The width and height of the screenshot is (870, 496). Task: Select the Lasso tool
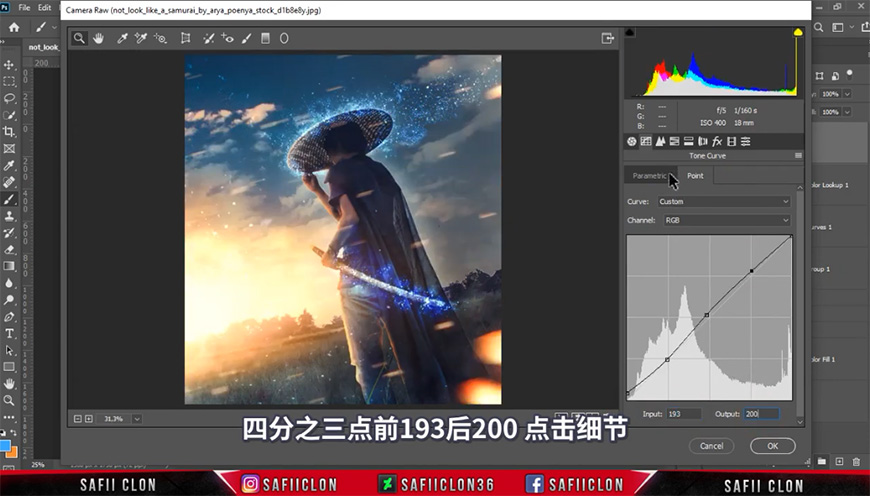point(9,98)
